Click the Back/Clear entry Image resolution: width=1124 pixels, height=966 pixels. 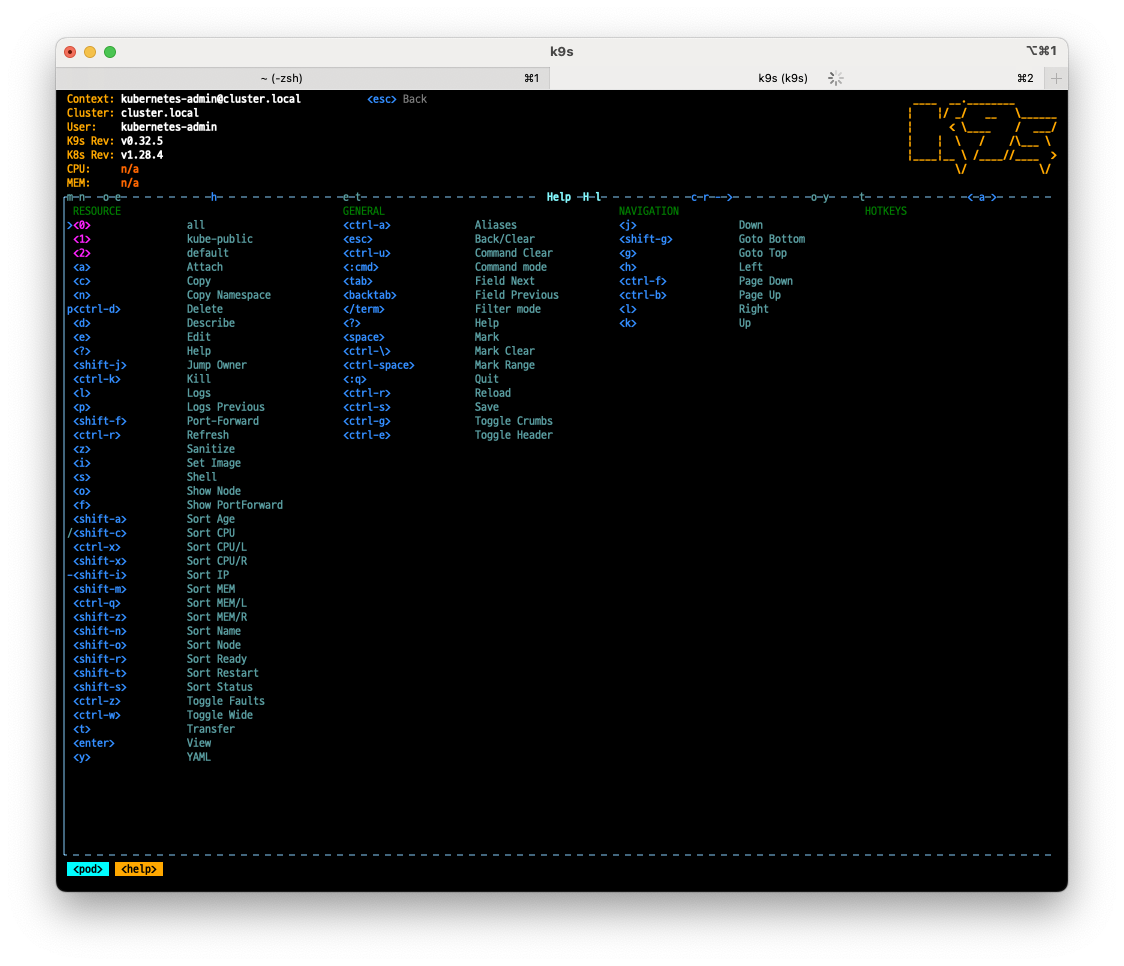coord(505,239)
